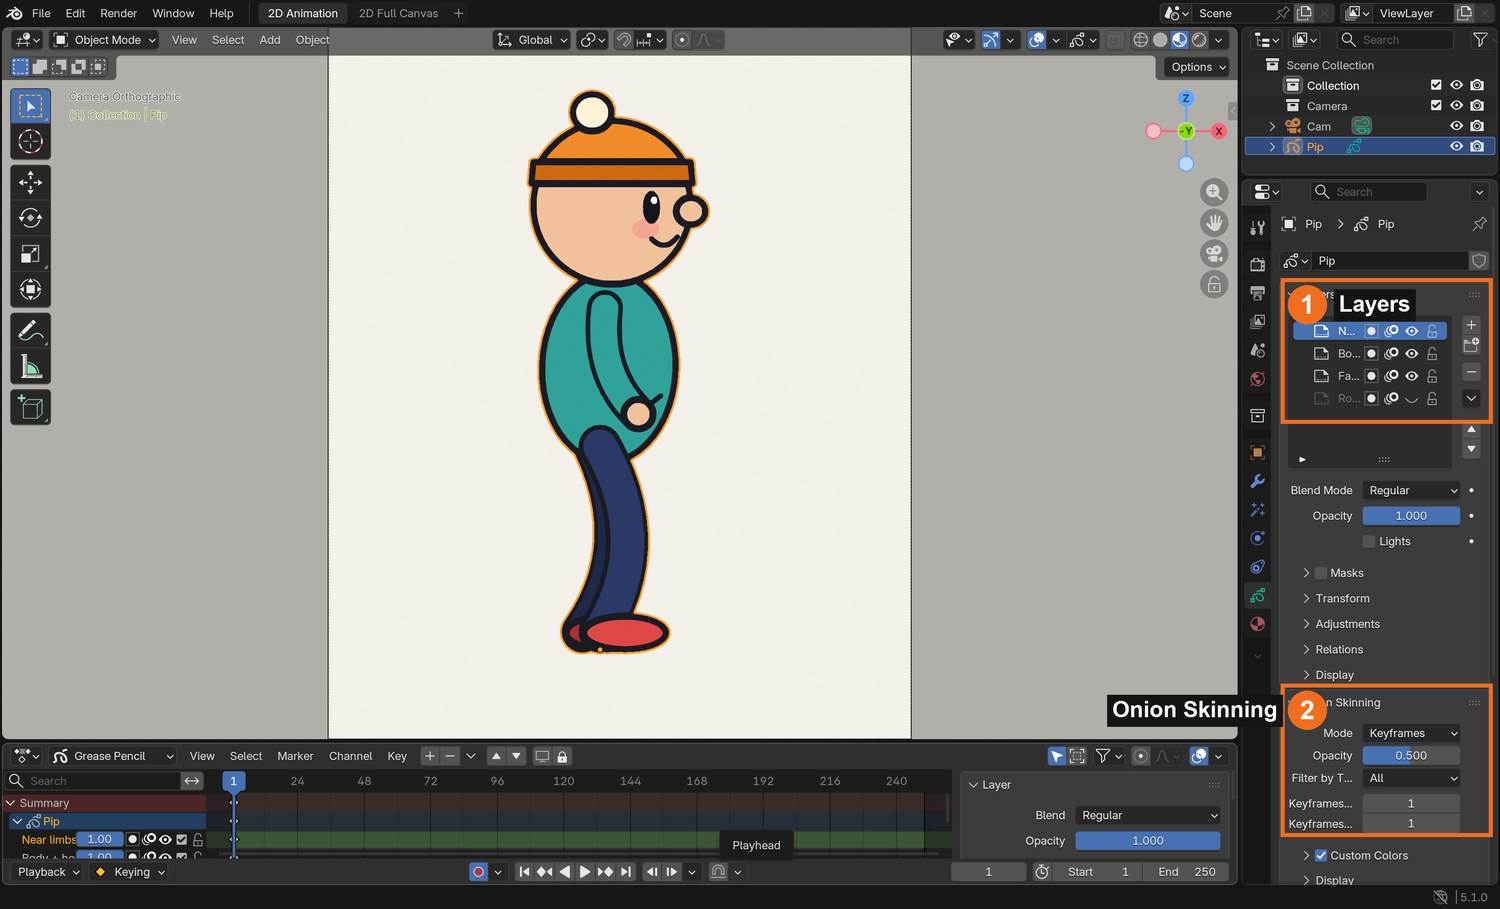Viewport: 1500px width, 909px height.
Task: Uncheck the Custom Colors checkbox
Action: tap(1321, 856)
